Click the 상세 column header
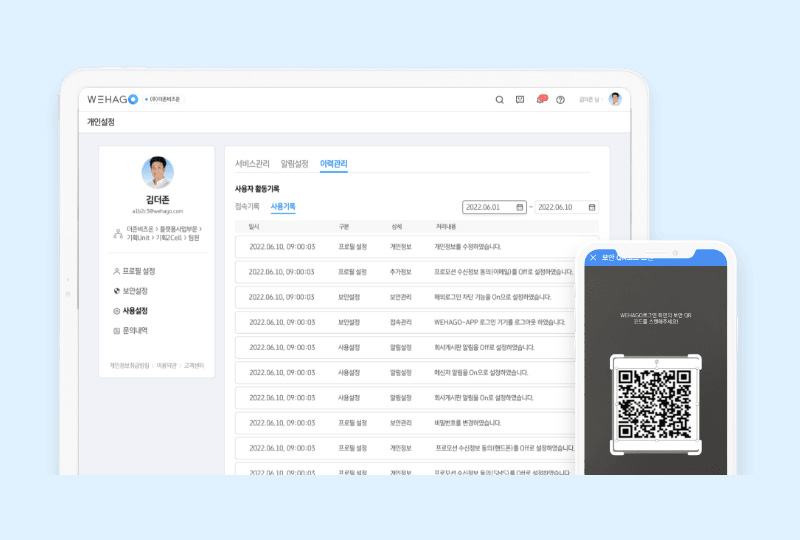This screenshot has height=540, width=800. pos(396,227)
